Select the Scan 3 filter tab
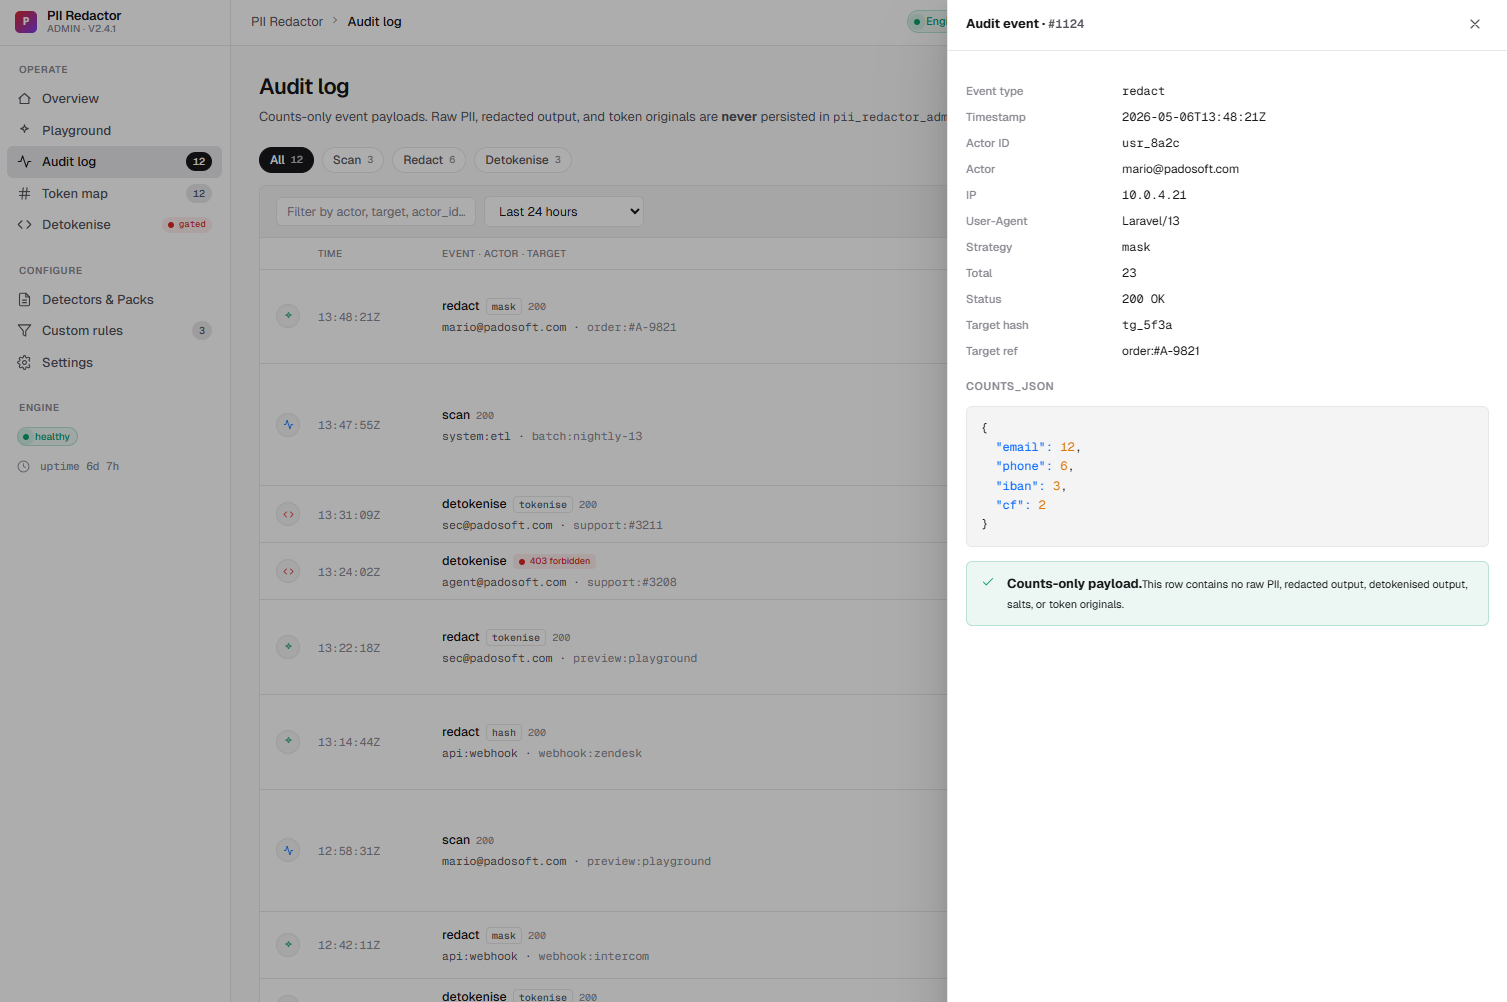Image resolution: width=1507 pixels, height=1002 pixels. (x=353, y=160)
